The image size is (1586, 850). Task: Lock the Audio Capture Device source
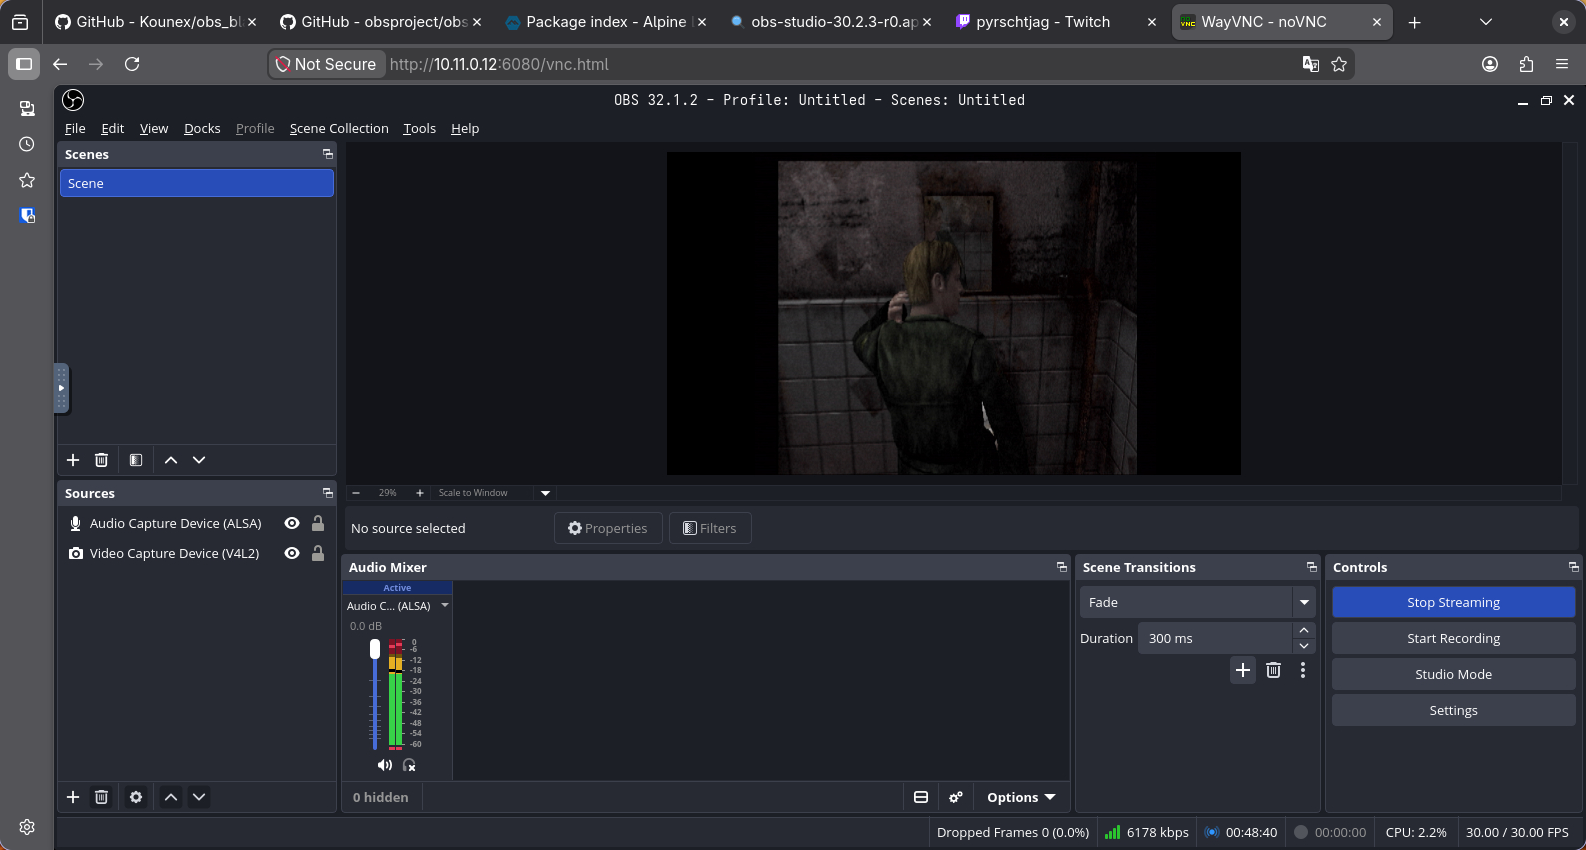(318, 523)
